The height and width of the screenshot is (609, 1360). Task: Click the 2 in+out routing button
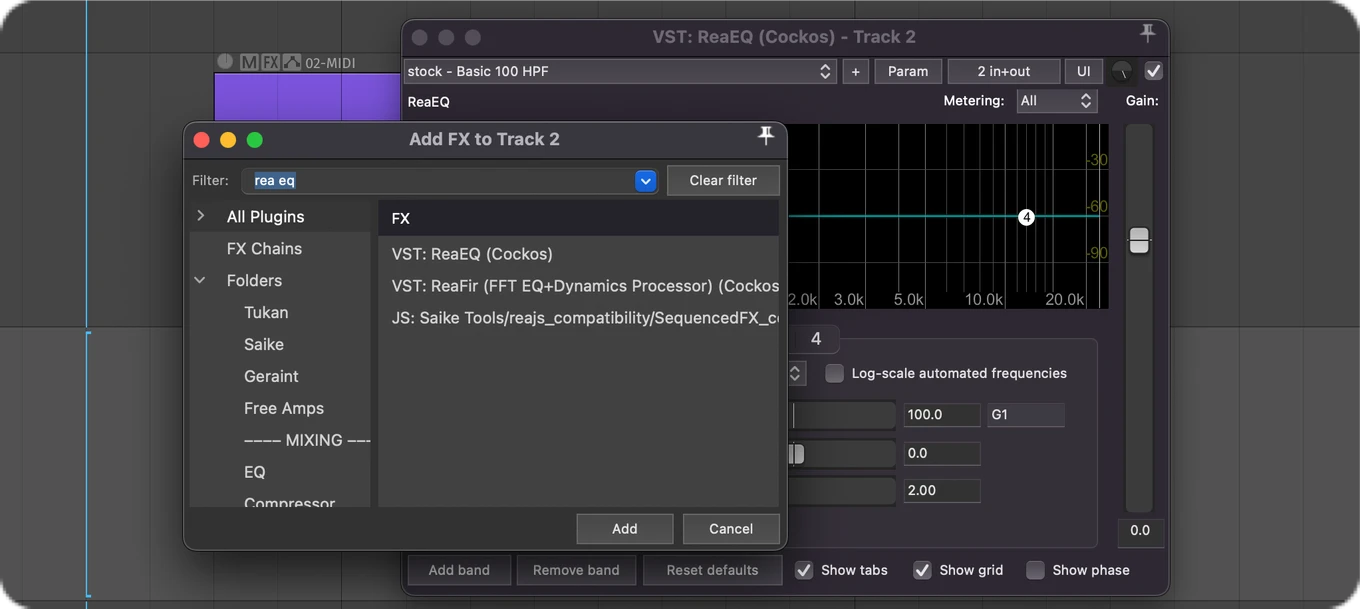1004,71
